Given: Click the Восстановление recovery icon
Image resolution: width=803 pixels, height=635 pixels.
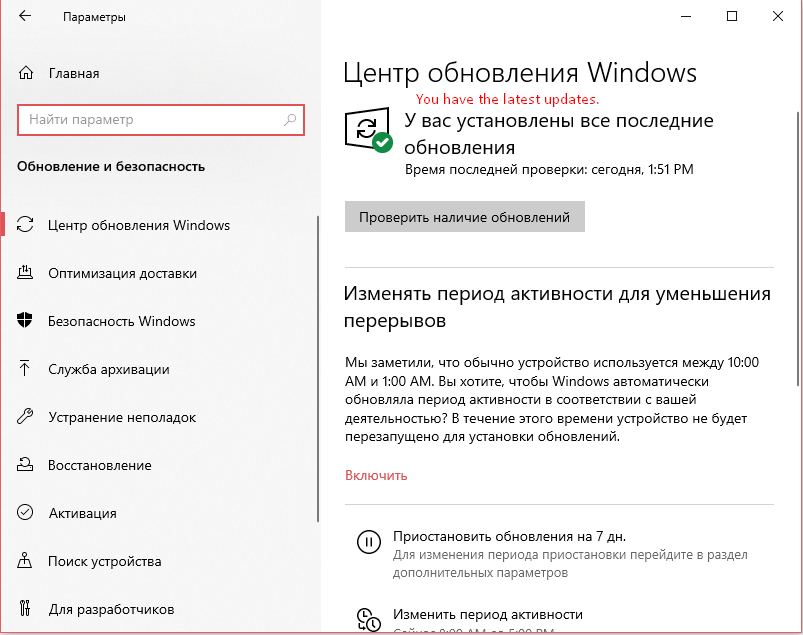Looking at the screenshot, I should tap(25, 464).
